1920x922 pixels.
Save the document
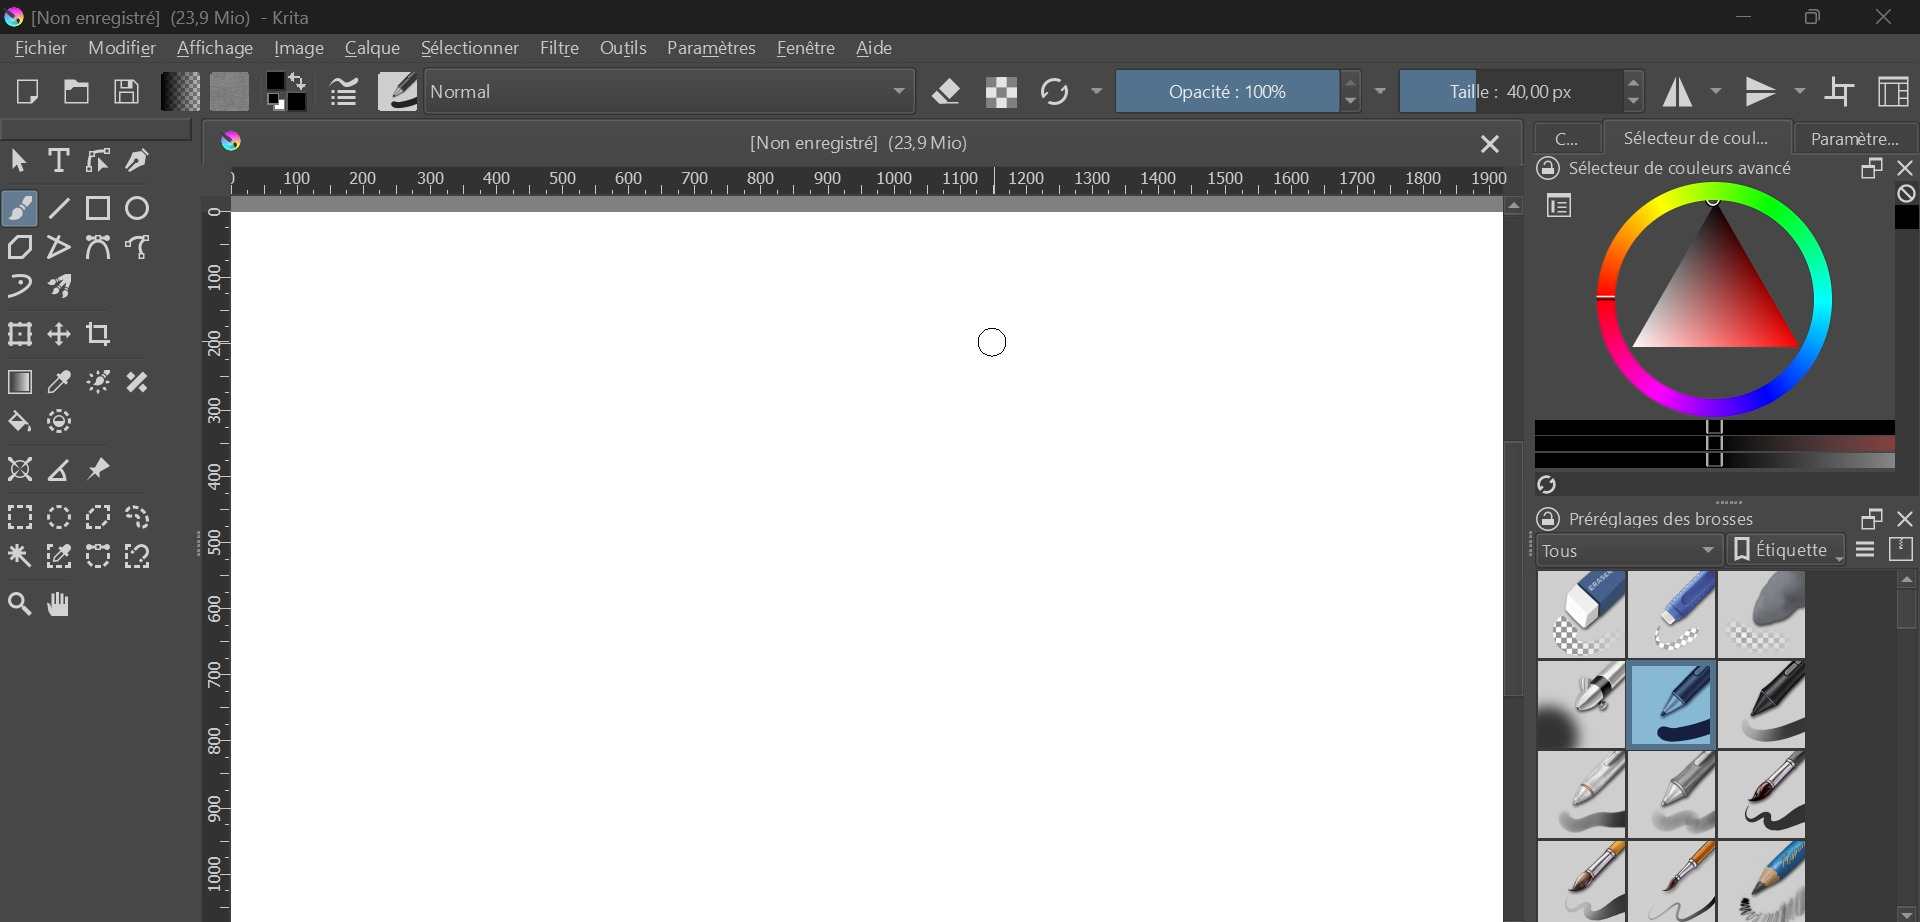[x=126, y=92]
